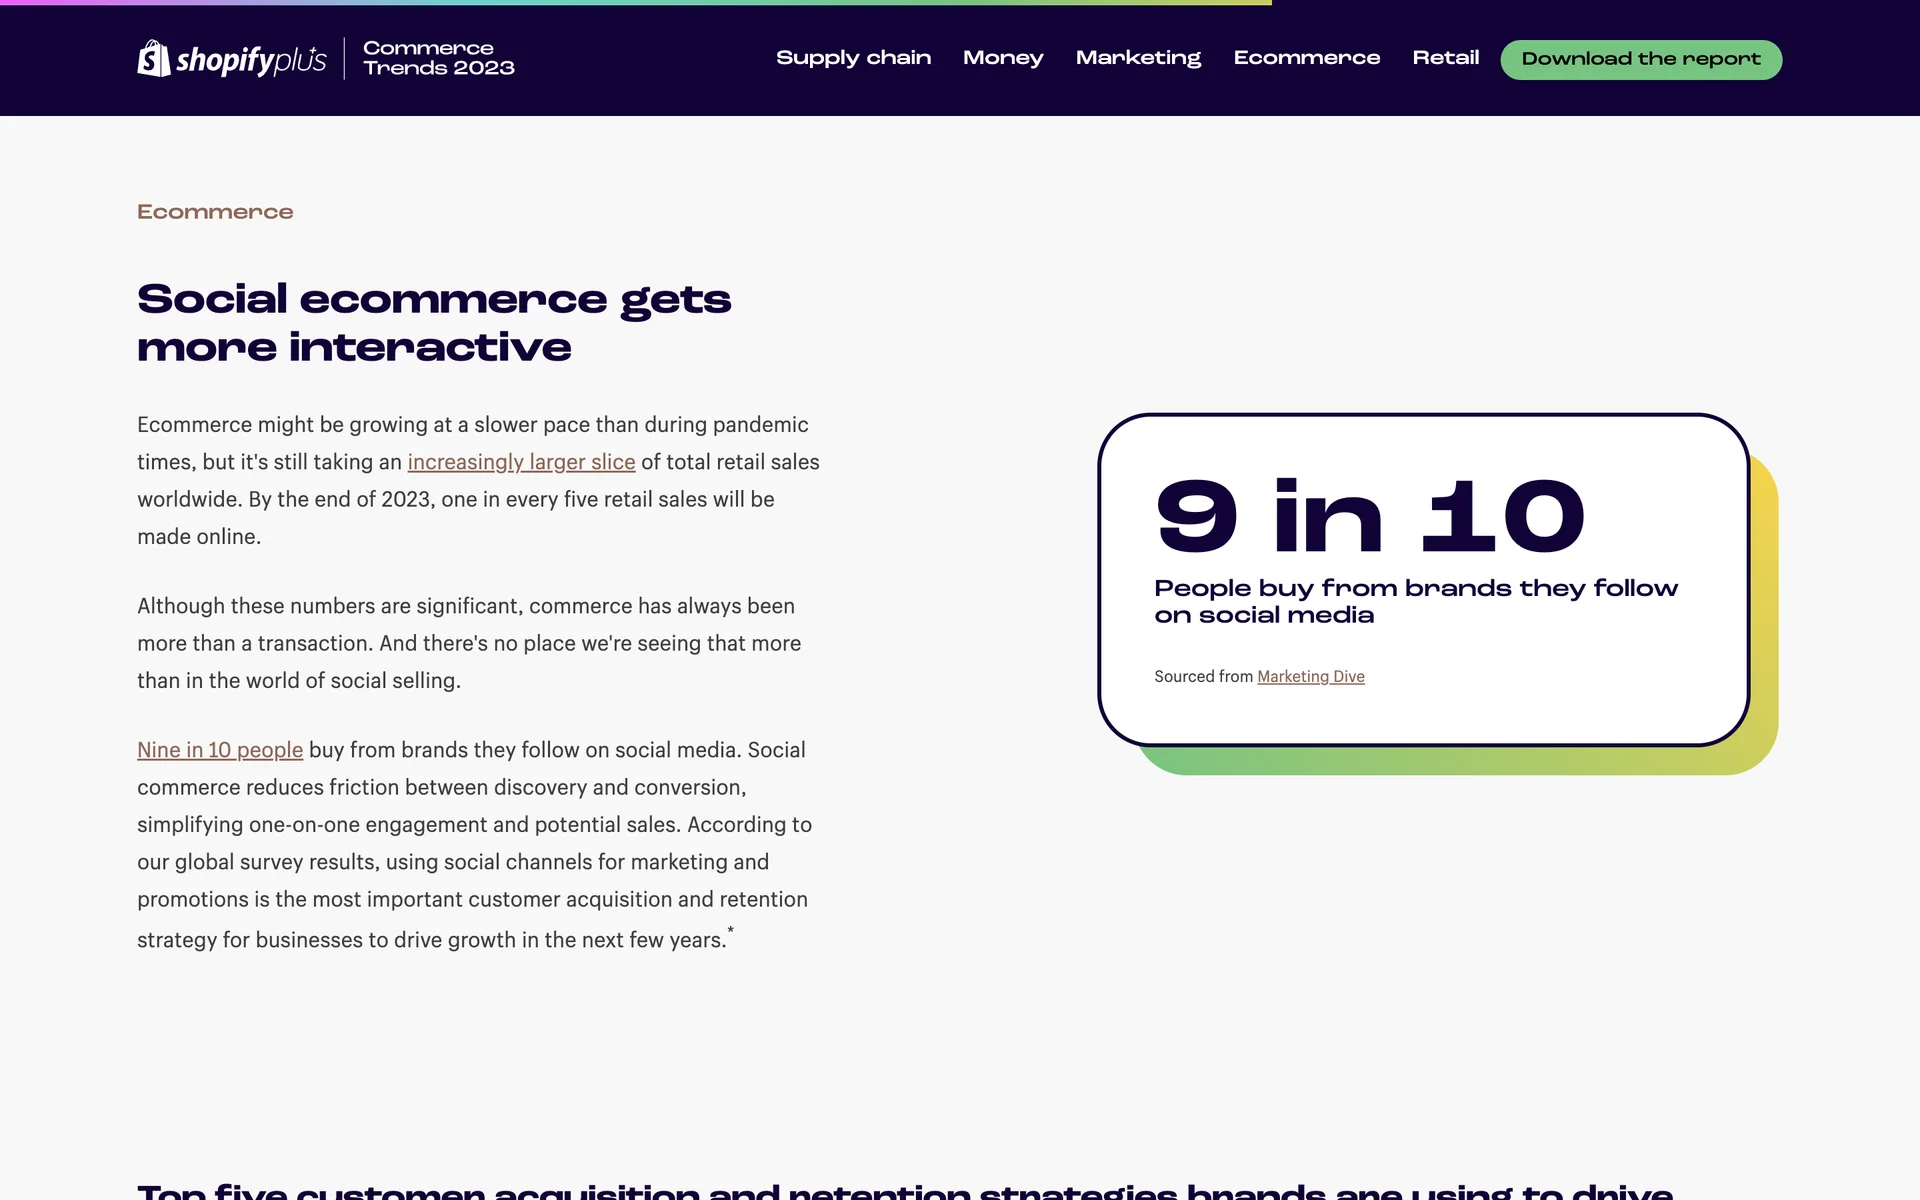Click the Shopify shopping bag icon
Viewport: 1920px width, 1200px height.
coord(153,58)
